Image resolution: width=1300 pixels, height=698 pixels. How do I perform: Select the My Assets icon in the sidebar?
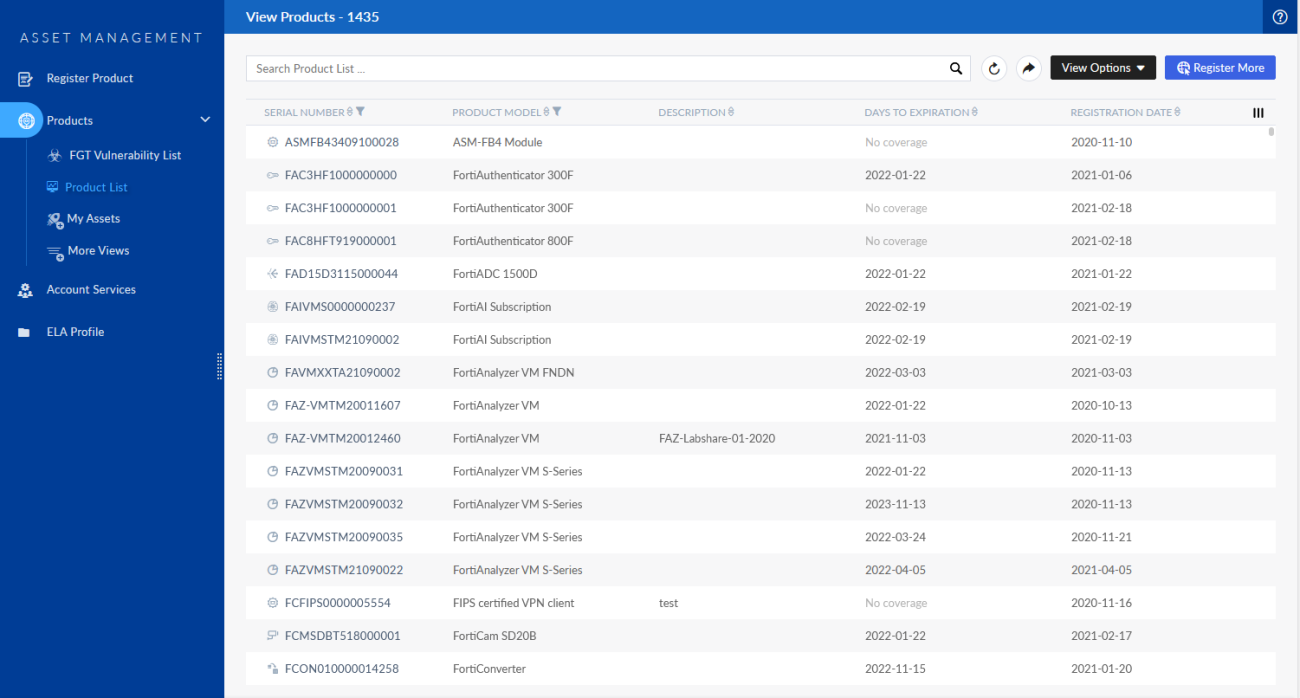coord(53,219)
